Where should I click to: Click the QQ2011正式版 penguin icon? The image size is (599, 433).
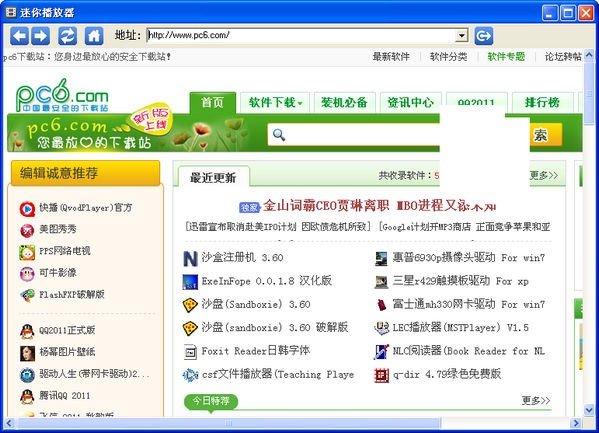27,331
